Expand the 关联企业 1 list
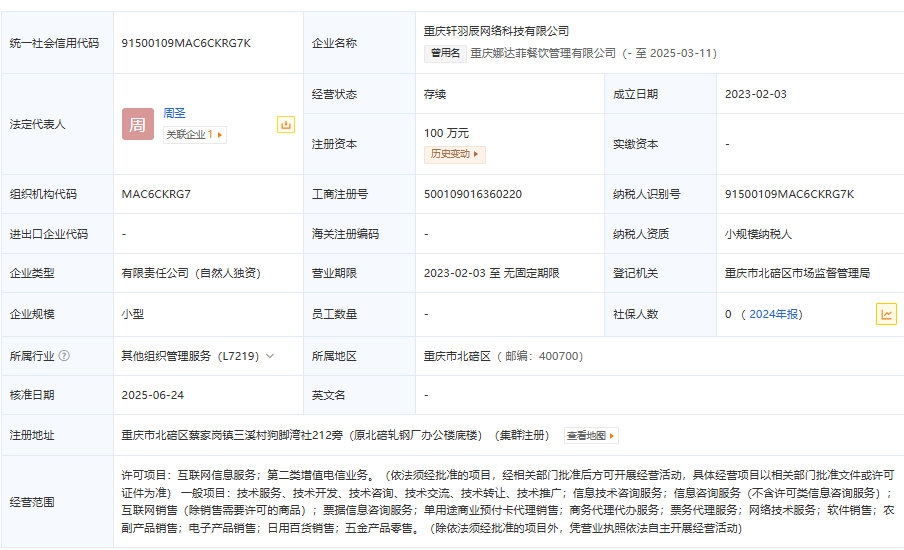 pos(195,134)
